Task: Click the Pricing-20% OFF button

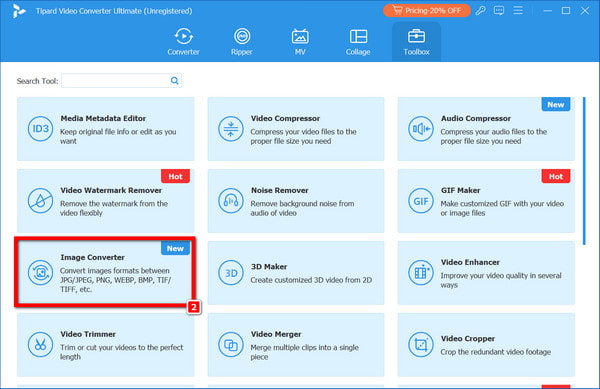Action: click(427, 11)
